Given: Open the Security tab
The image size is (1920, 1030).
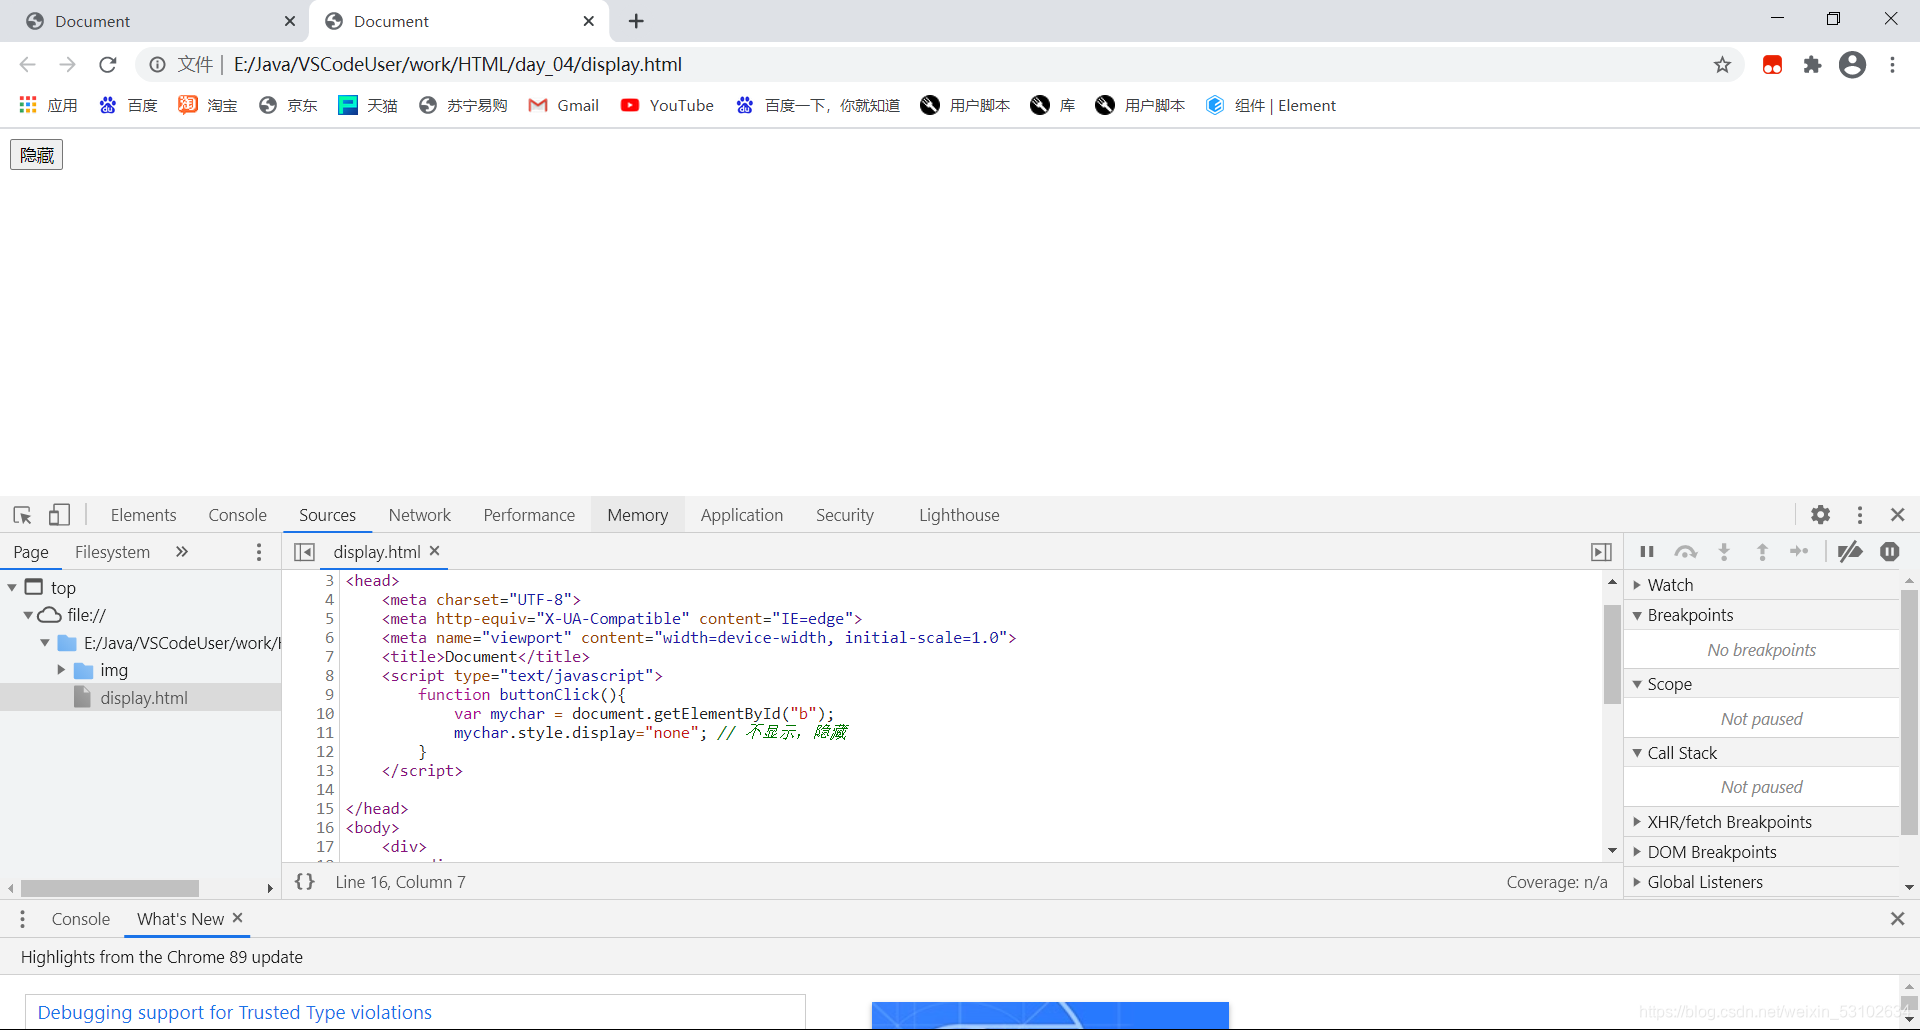Looking at the screenshot, I should tap(845, 515).
